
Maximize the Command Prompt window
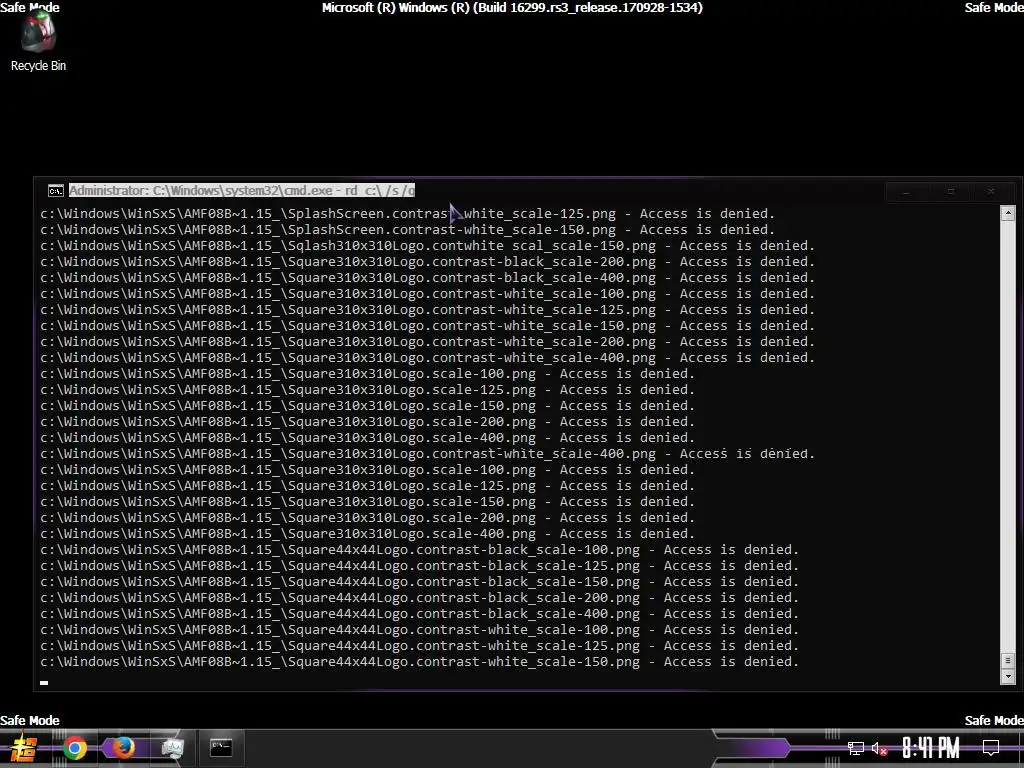tap(950, 191)
